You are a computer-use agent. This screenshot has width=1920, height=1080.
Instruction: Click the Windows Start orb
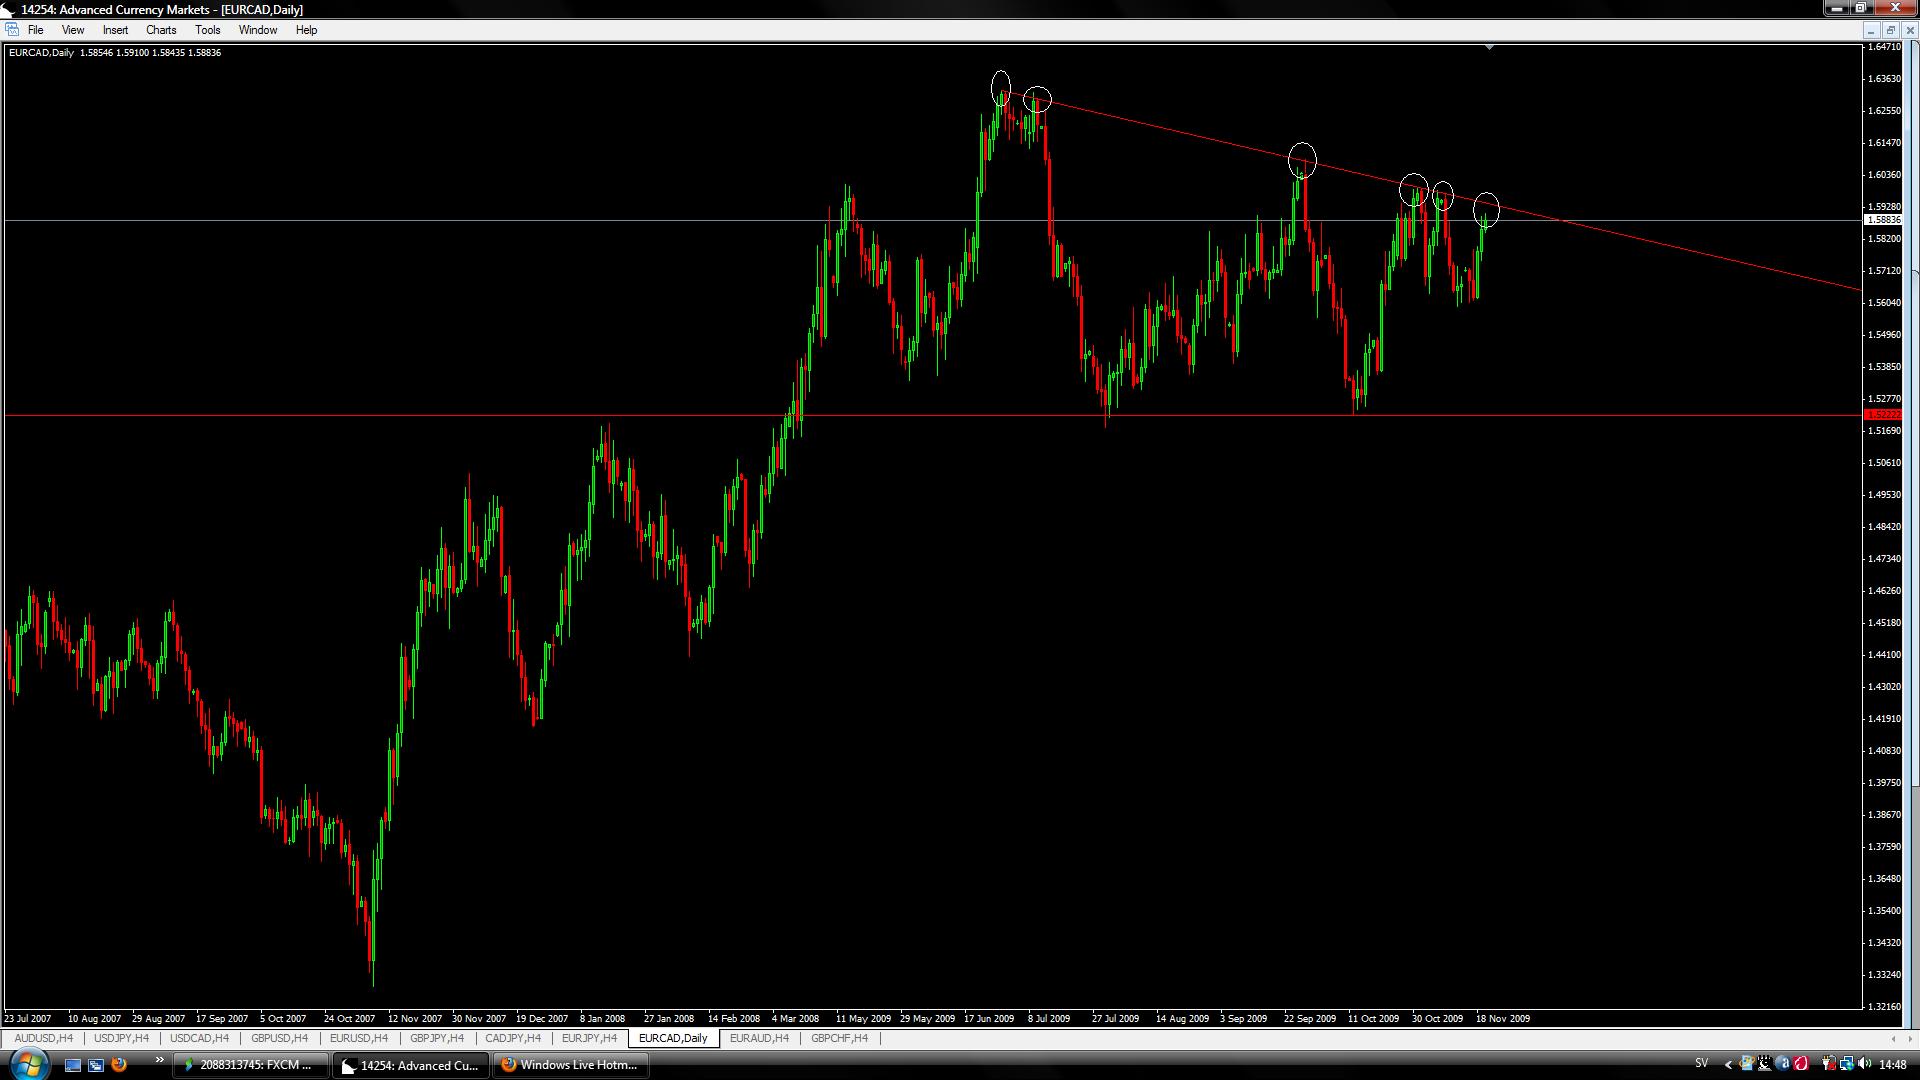[x=28, y=1064]
